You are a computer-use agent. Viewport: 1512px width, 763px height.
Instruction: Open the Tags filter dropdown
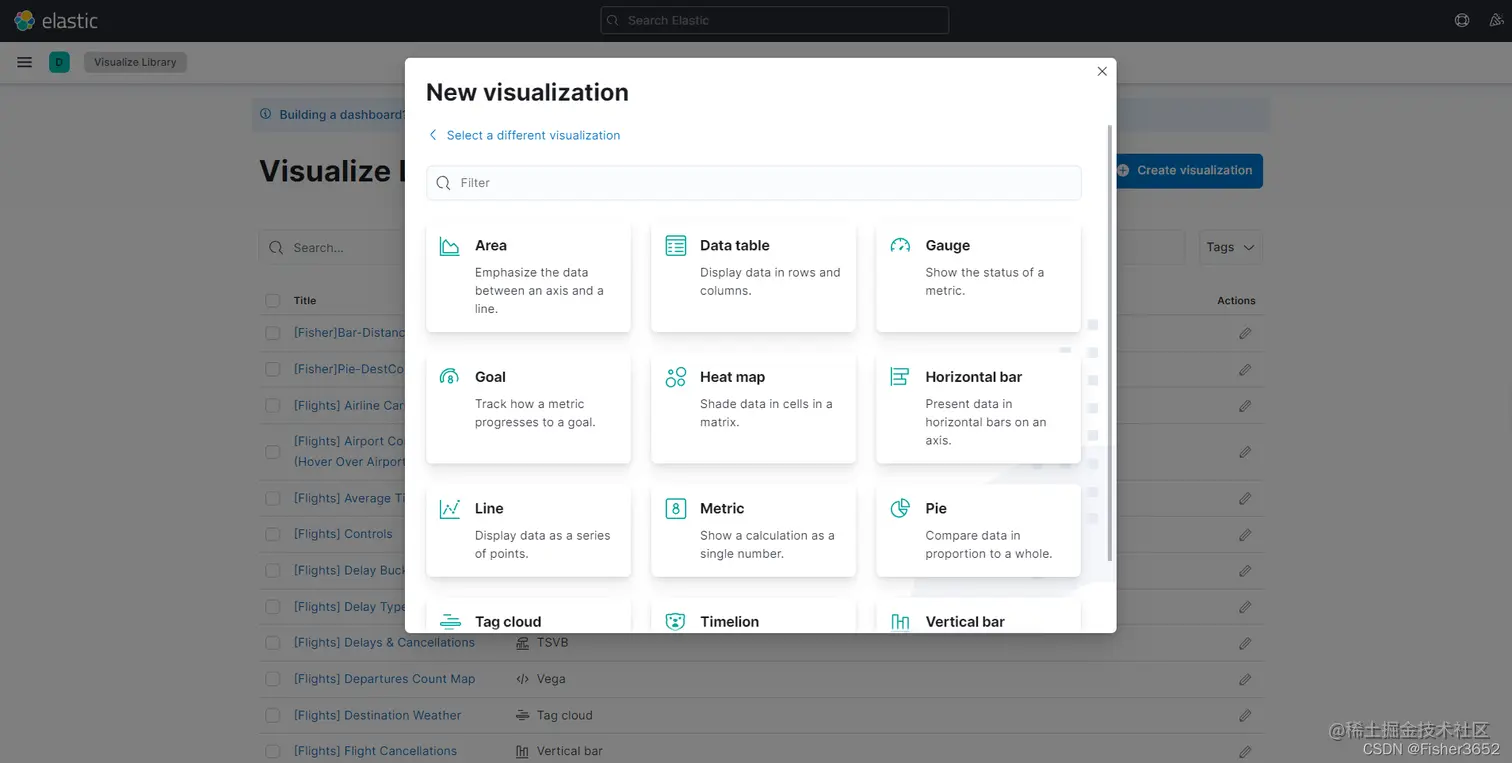tap(1230, 247)
